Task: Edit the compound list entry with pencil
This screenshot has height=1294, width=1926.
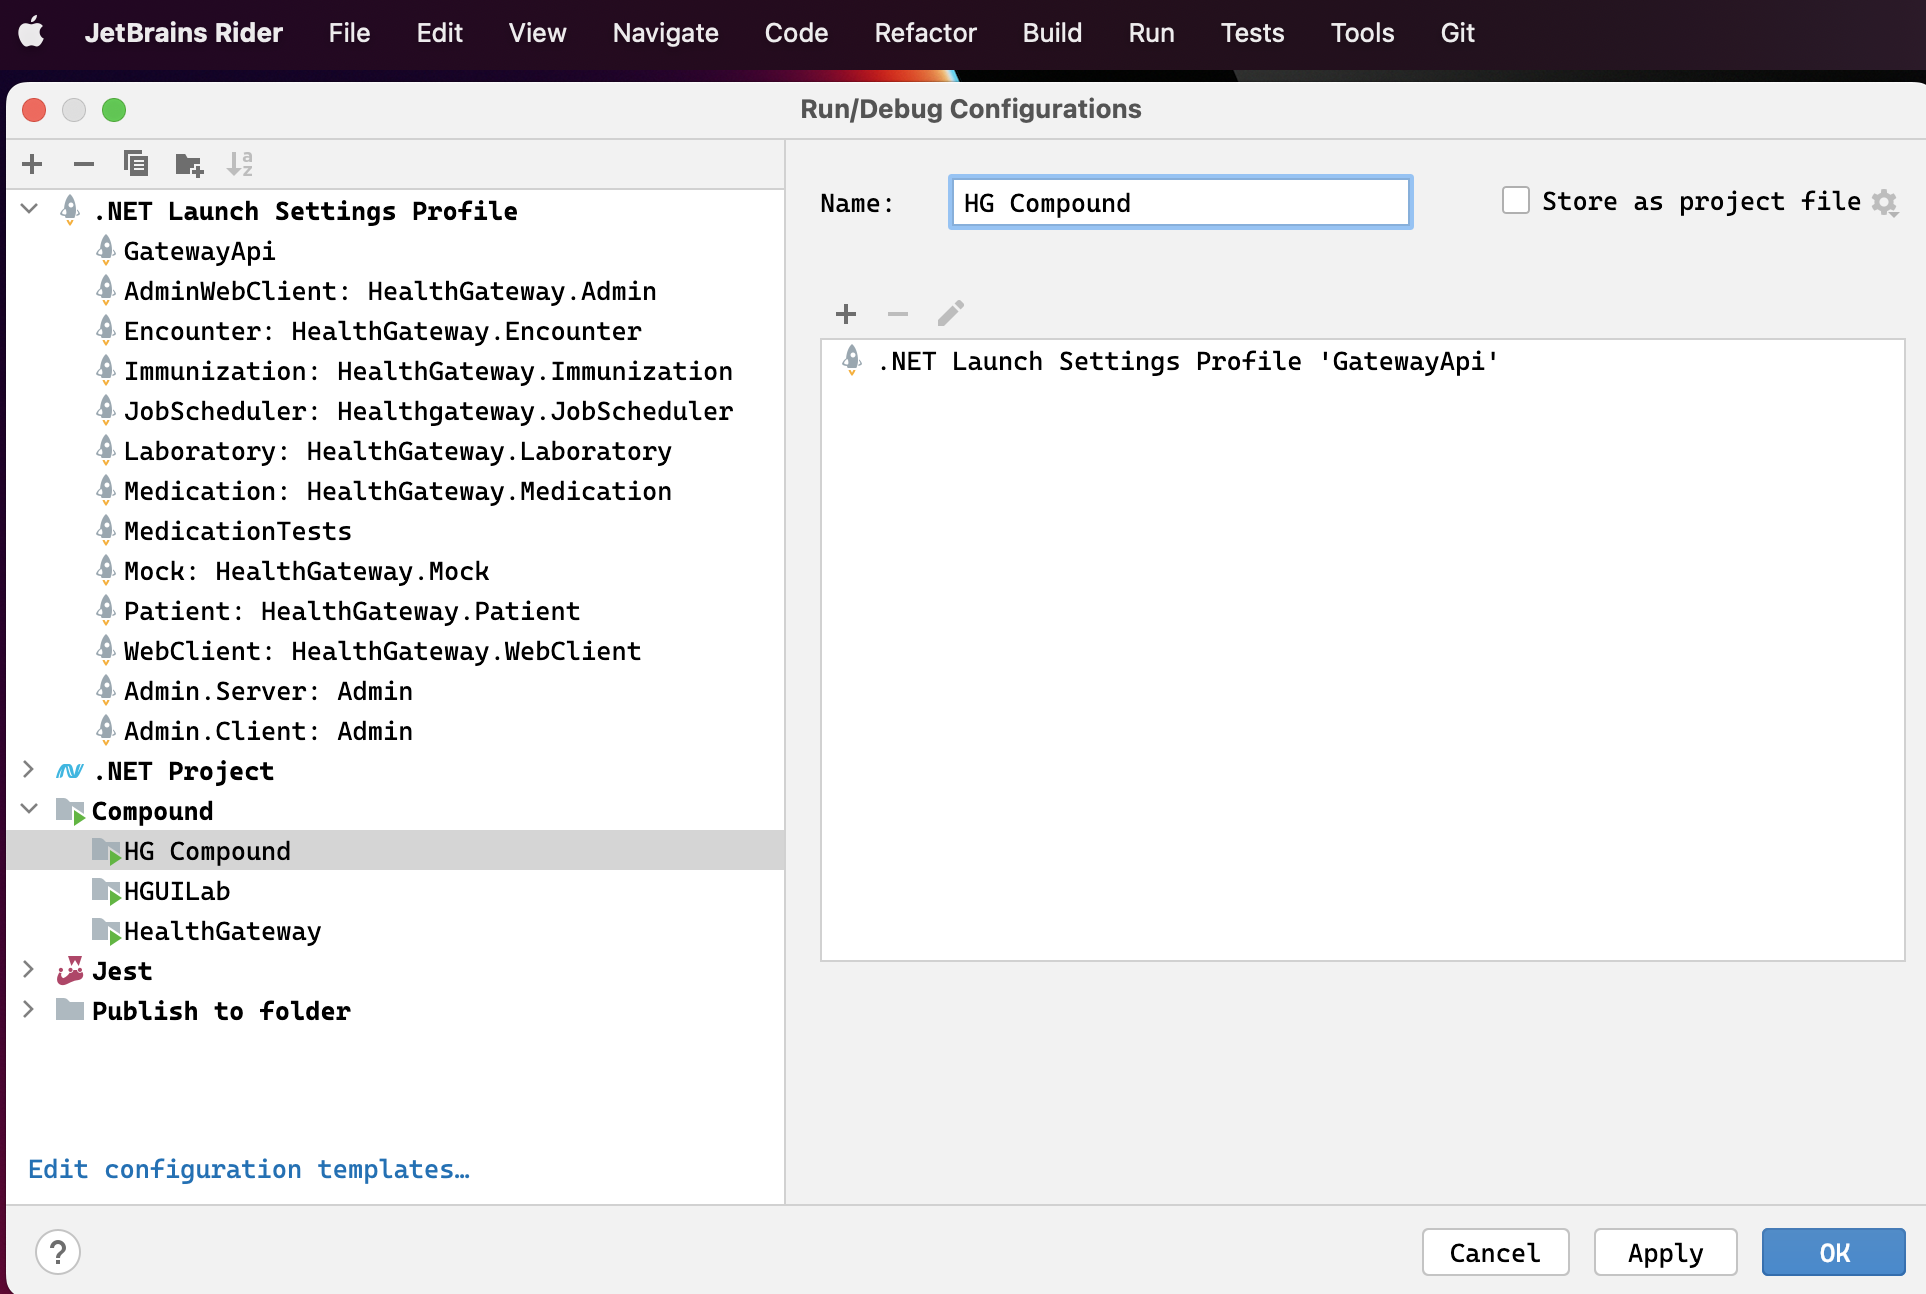Action: click(950, 314)
